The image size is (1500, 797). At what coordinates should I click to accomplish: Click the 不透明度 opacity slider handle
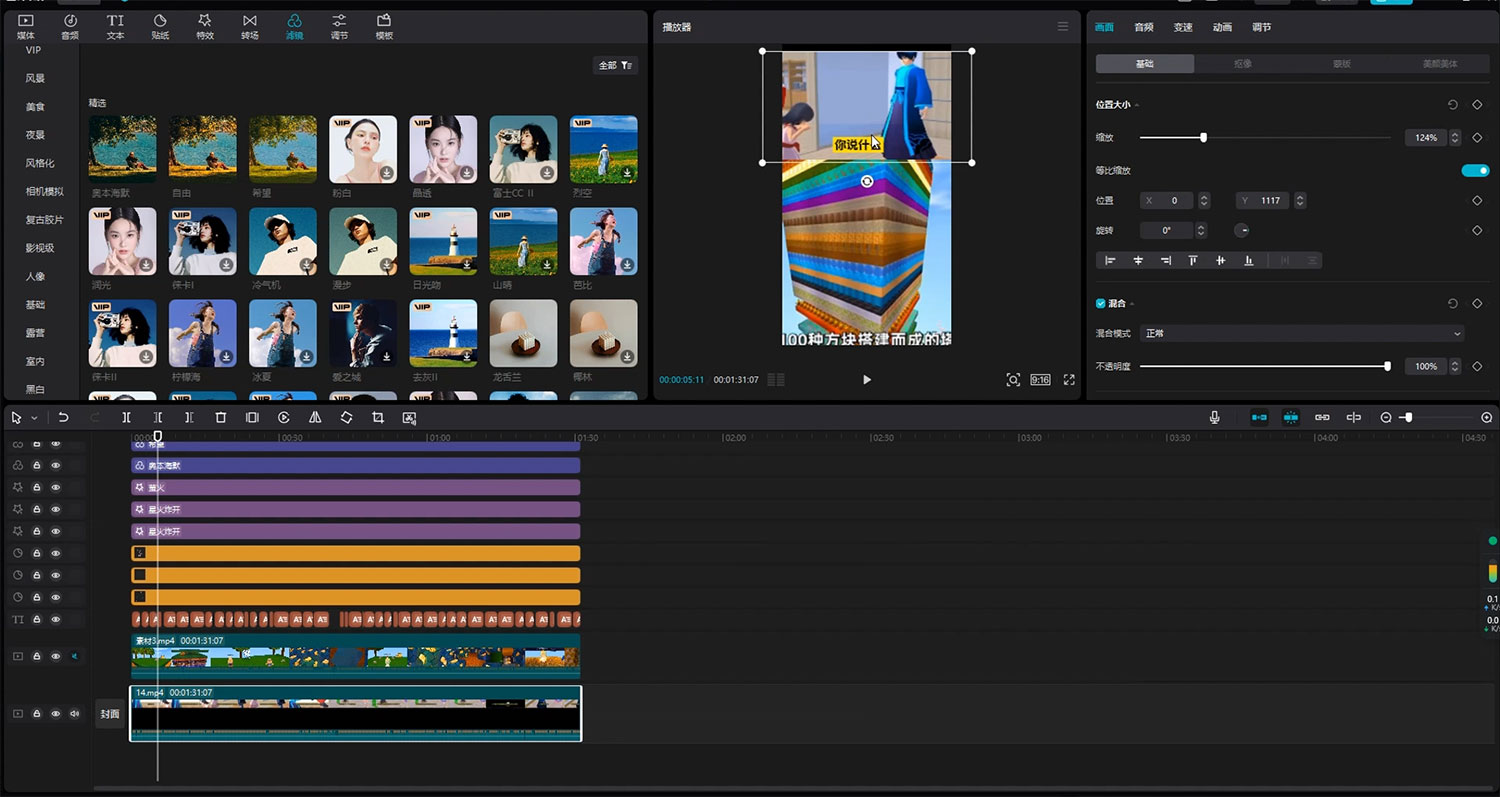[1387, 367]
